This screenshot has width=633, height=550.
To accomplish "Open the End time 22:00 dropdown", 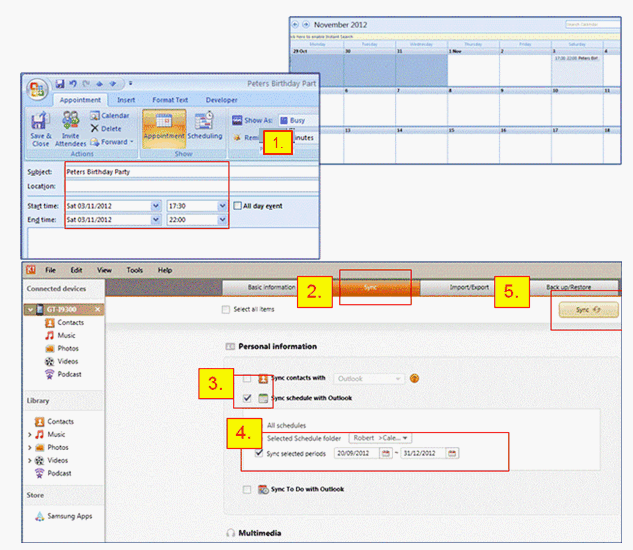I will point(222,220).
